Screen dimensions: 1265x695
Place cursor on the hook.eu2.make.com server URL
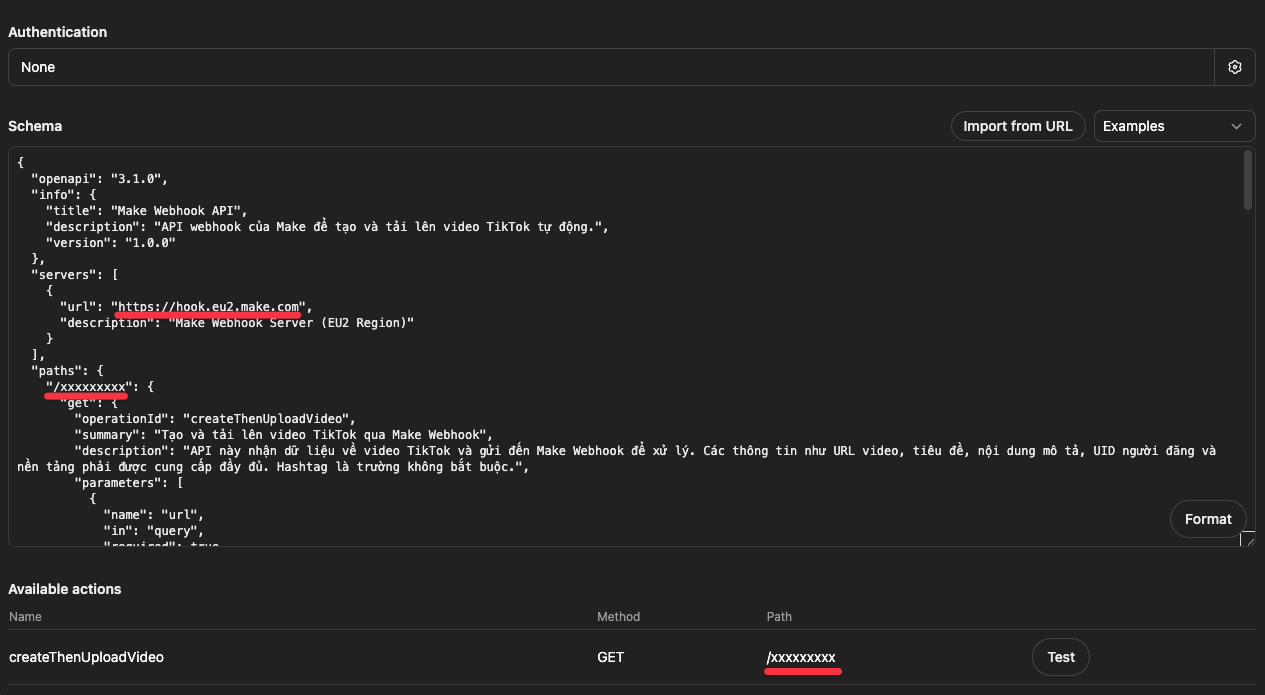(x=210, y=306)
